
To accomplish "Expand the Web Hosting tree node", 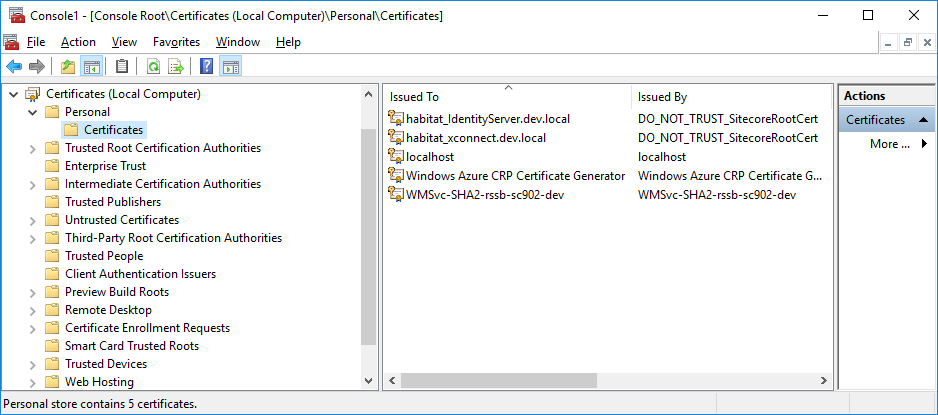I will pyautogui.click(x=32, y=382).
